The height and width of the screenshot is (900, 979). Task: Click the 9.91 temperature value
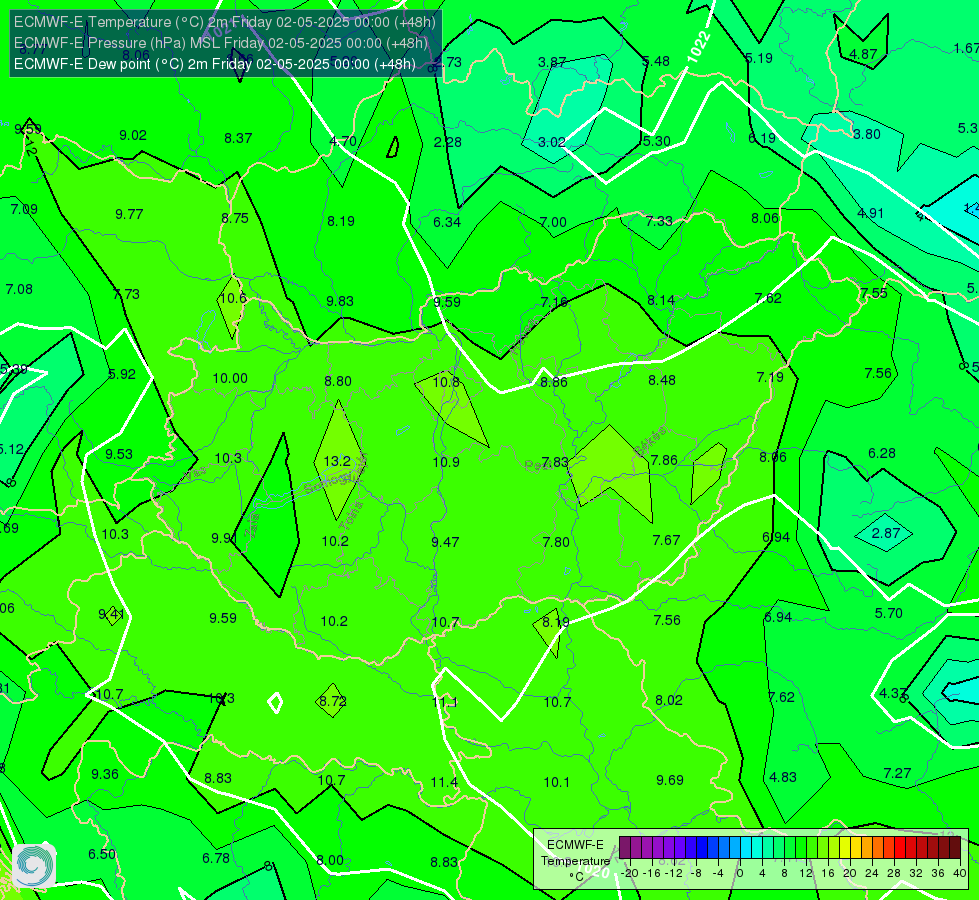pyautogui.click(x=224, y=538)
